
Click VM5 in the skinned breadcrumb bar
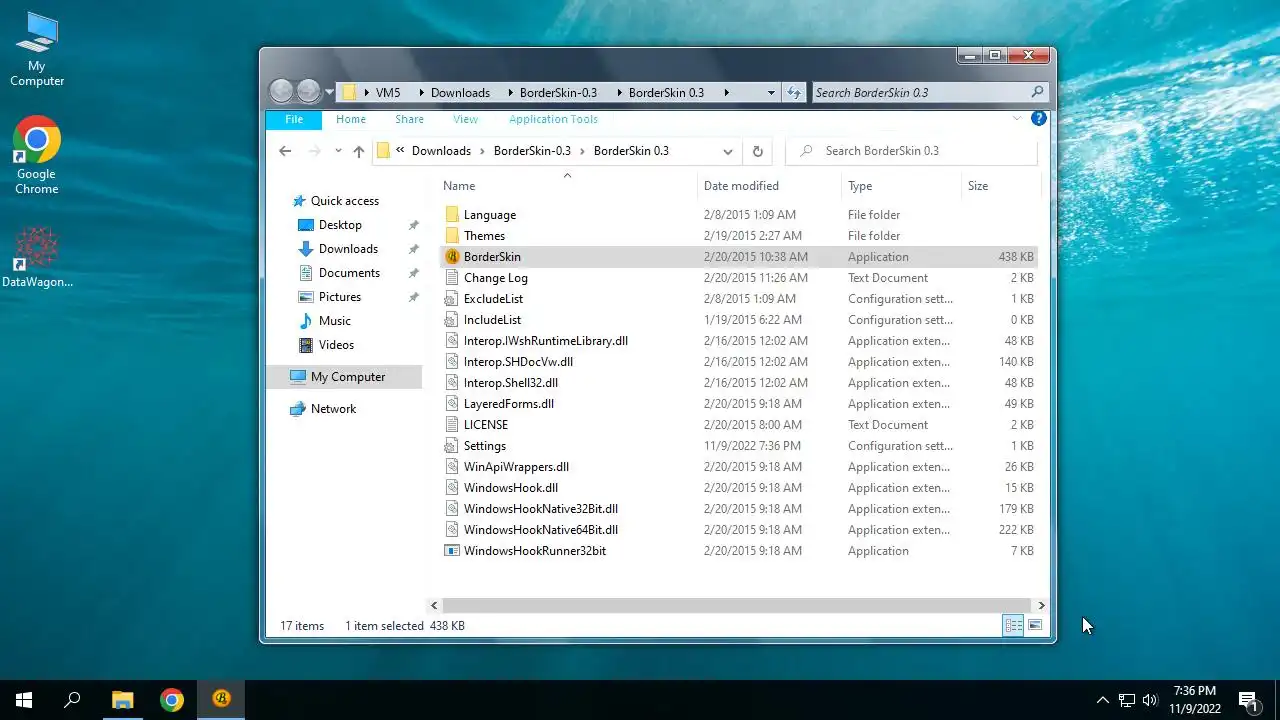388,93
